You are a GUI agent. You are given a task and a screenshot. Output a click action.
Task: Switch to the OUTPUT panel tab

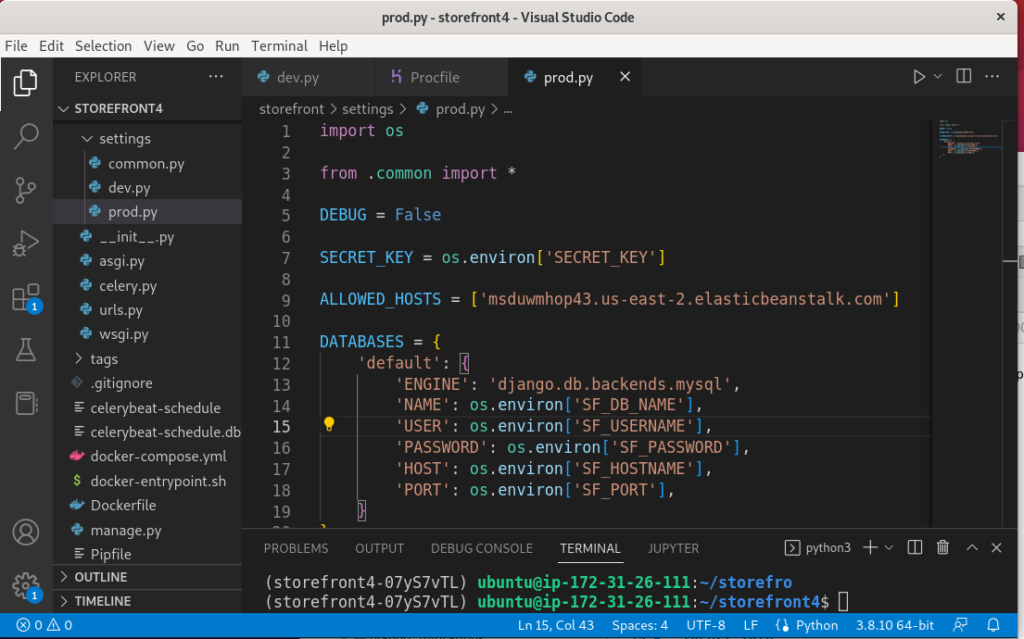[x=379, y=548]
